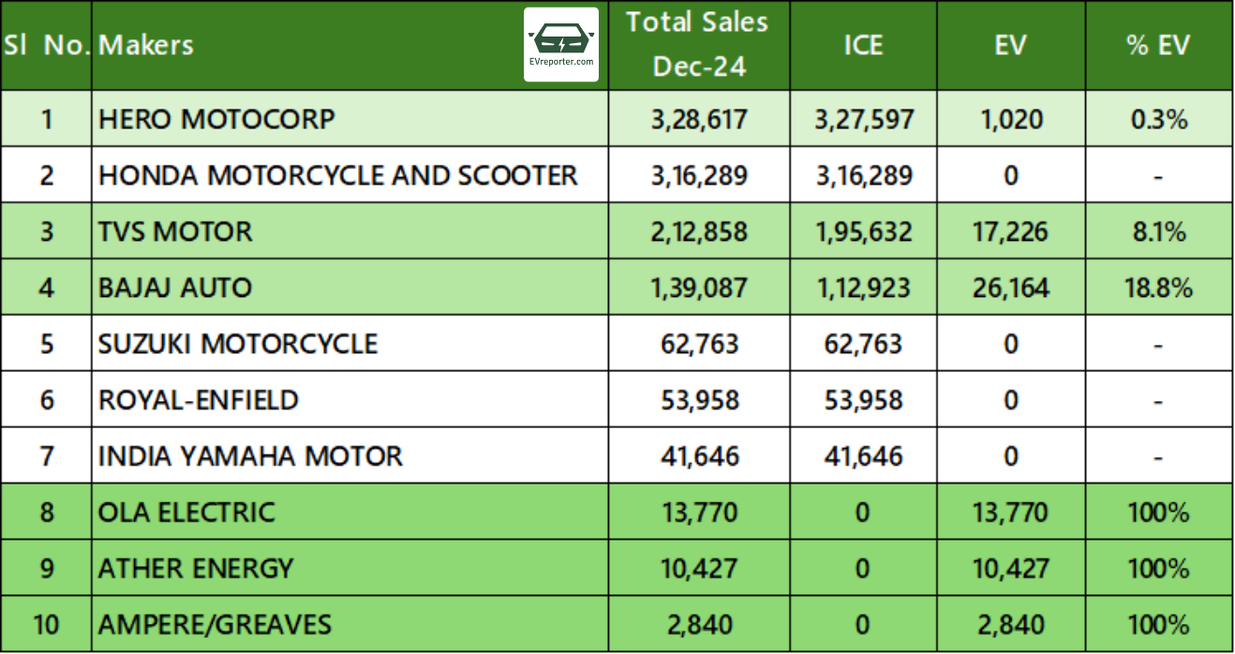Click serial number 8 in Ola row
The height and width of the screenshot is (654, 1235).
coord(47,512)
